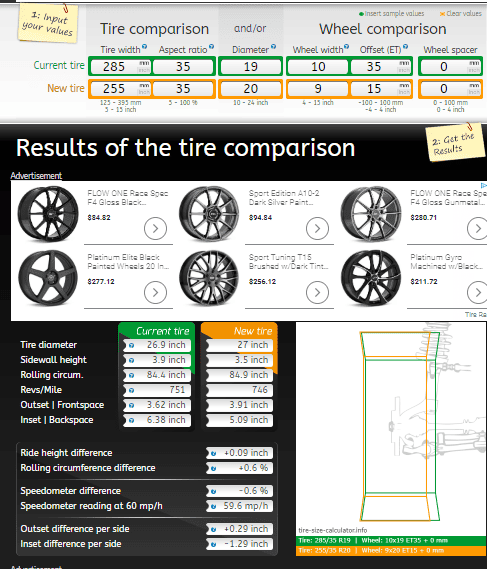
Task: Open the Diameter help icon
Action: pos(273,46)
